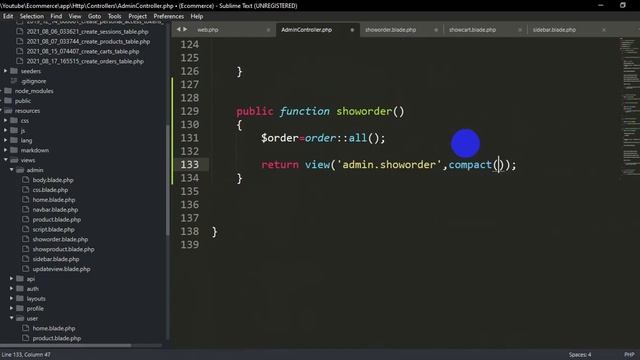
Task: Open the Tools menu
Action: [114, 16]
